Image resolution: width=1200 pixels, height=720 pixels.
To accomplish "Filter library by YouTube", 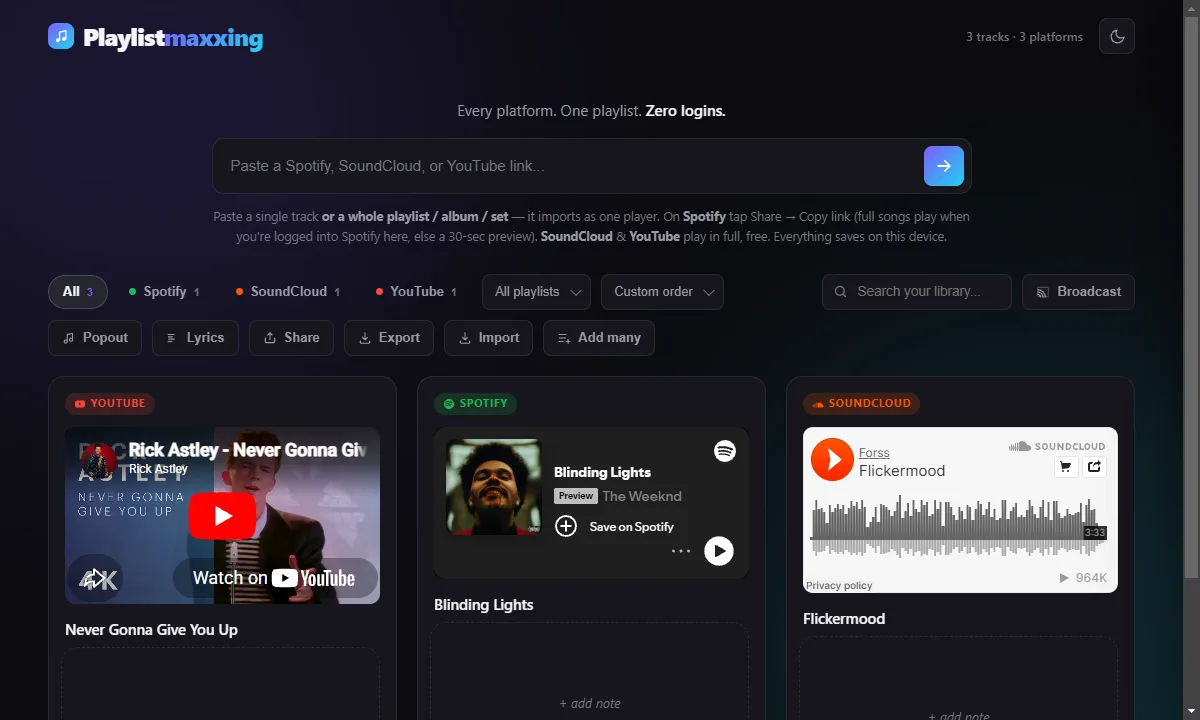I will 416,292.
